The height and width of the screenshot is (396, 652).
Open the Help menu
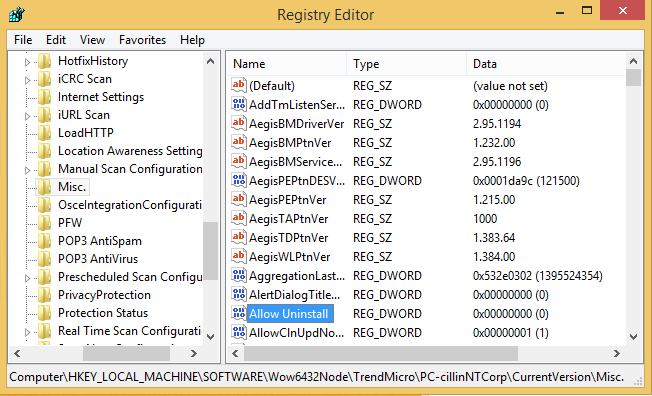point(192,40)
